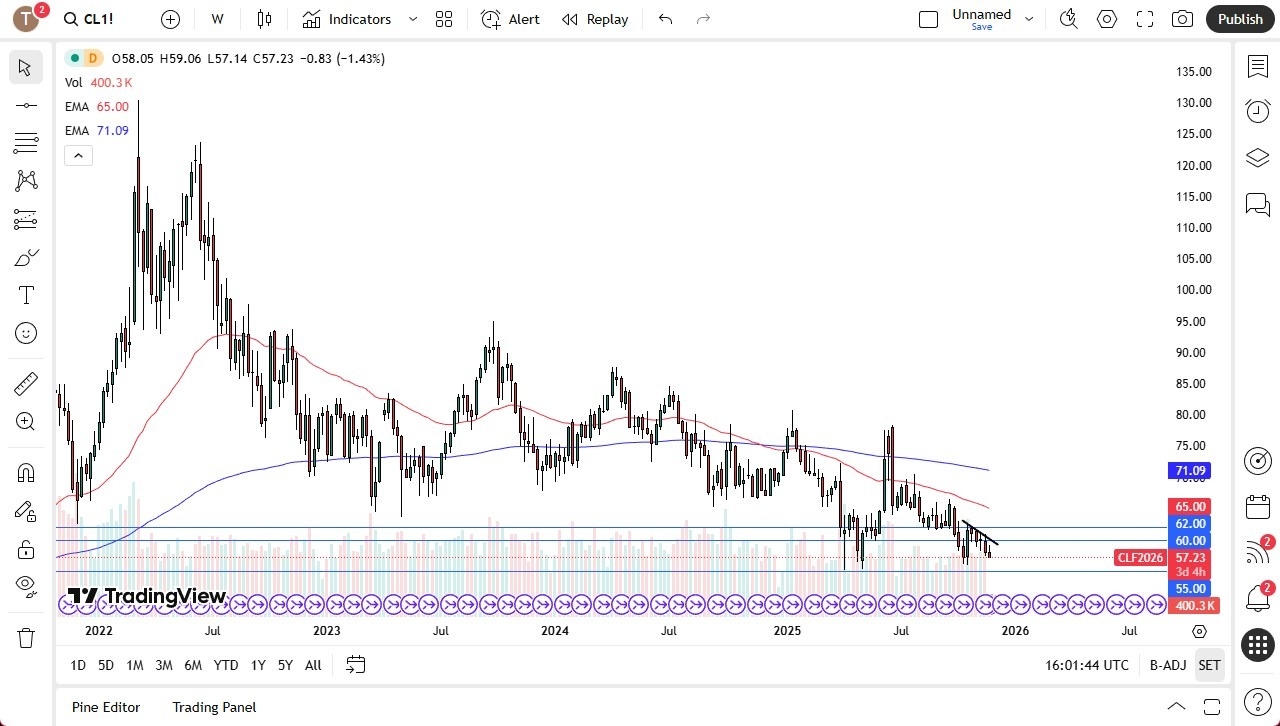The image size is (1280, 726).
Task: Open the measure ruler tool
Action: [x=25, y=383]
